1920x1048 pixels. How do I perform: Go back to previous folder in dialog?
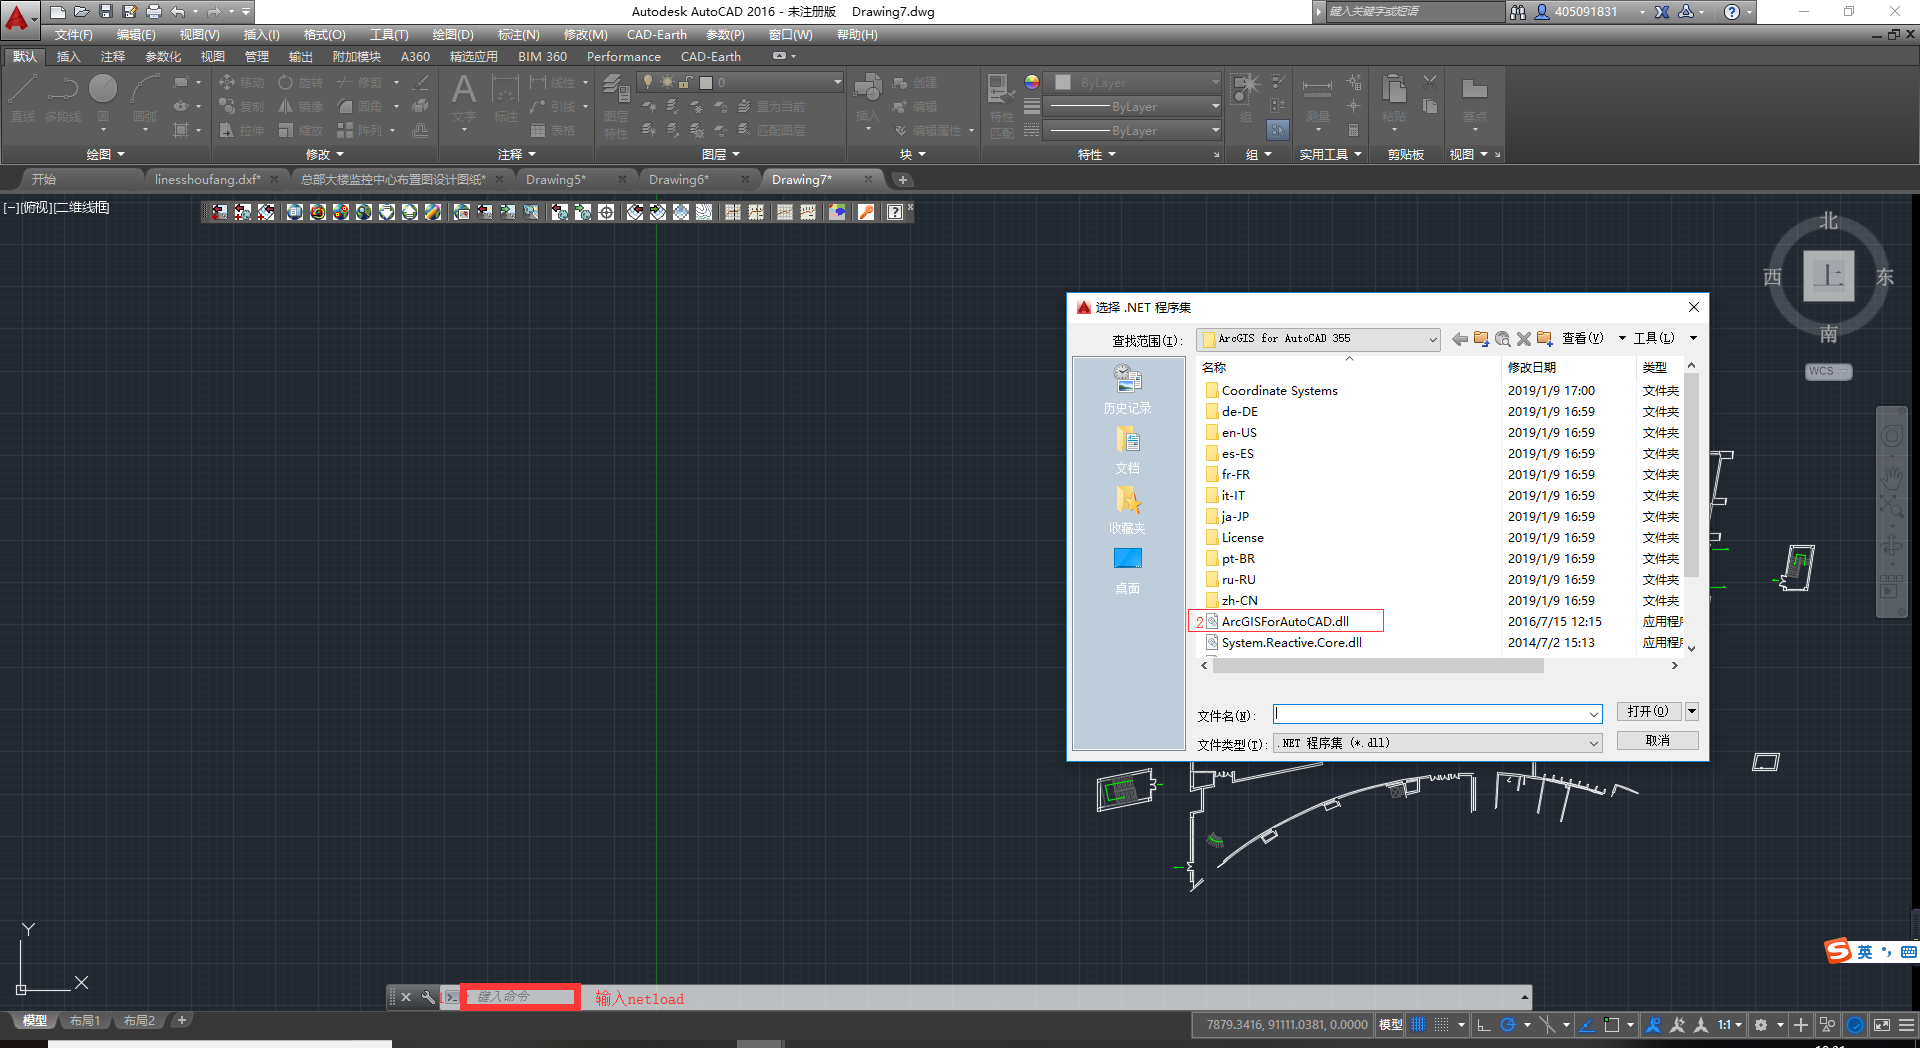[1460, 339]
